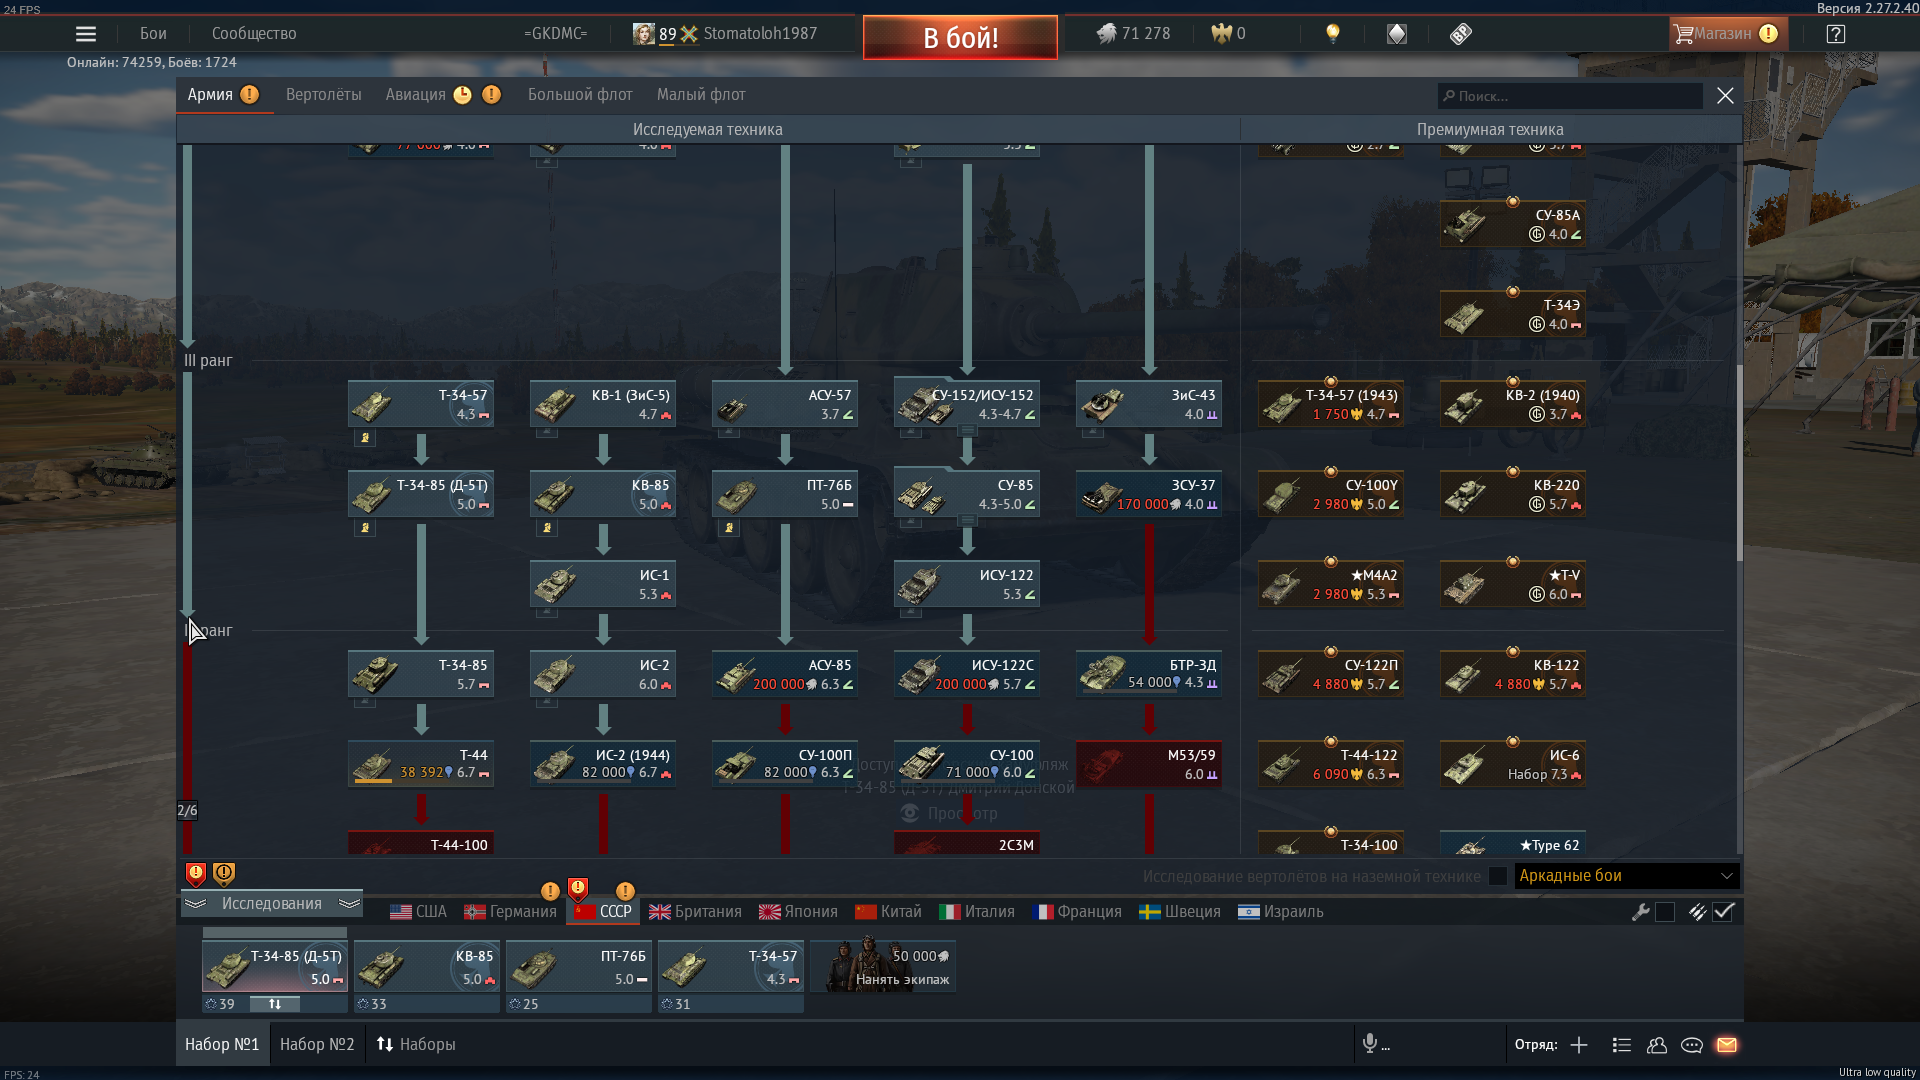This screenshot has height=1080, width=1920.
Task: Switch to the Большой флот tab
Action: click(580, 95)
